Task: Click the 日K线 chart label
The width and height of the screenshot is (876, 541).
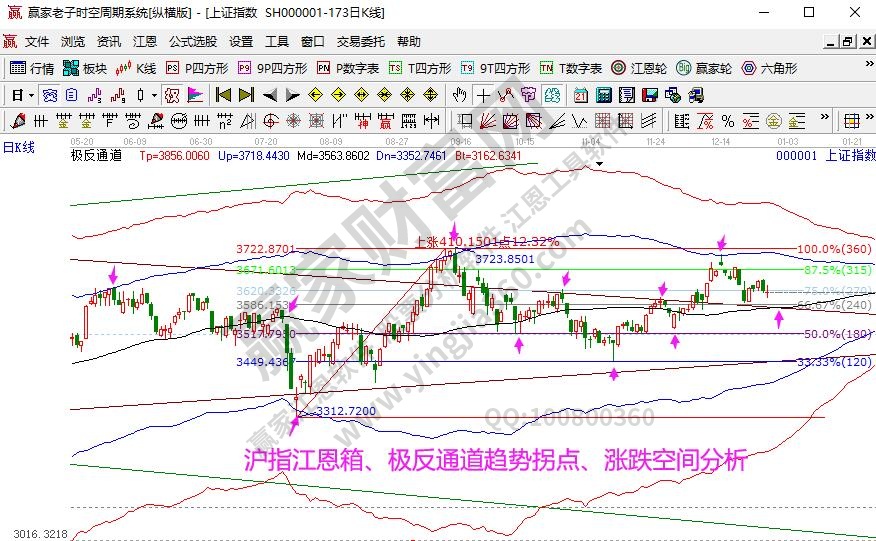Action: [x=18, y=147]
